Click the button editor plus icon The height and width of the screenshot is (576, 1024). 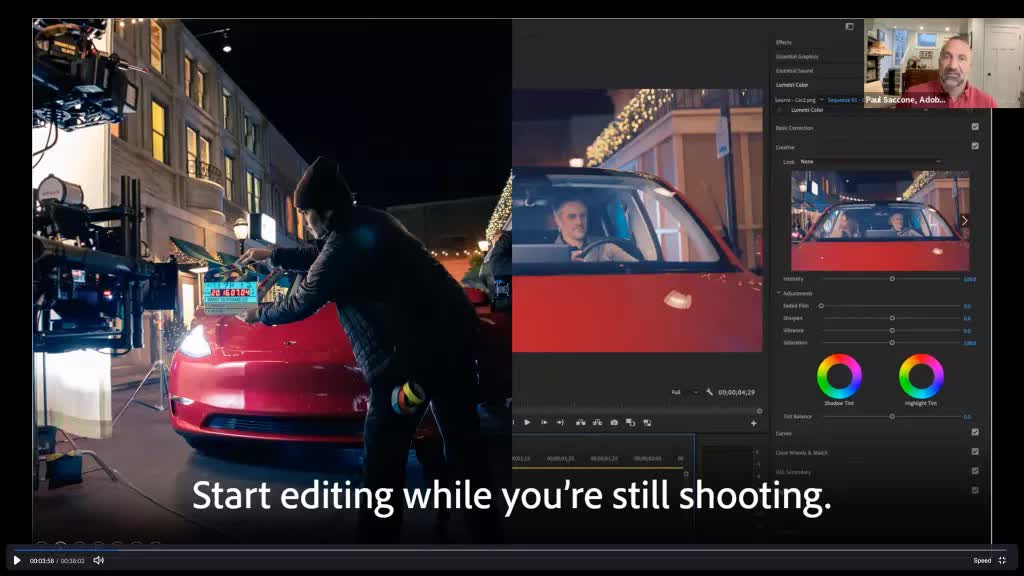(753, 423)
